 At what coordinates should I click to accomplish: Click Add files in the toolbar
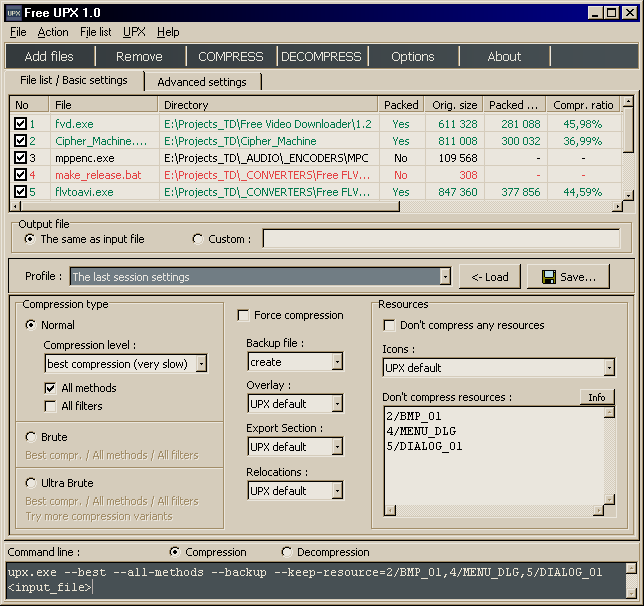[x=49, y=56]
